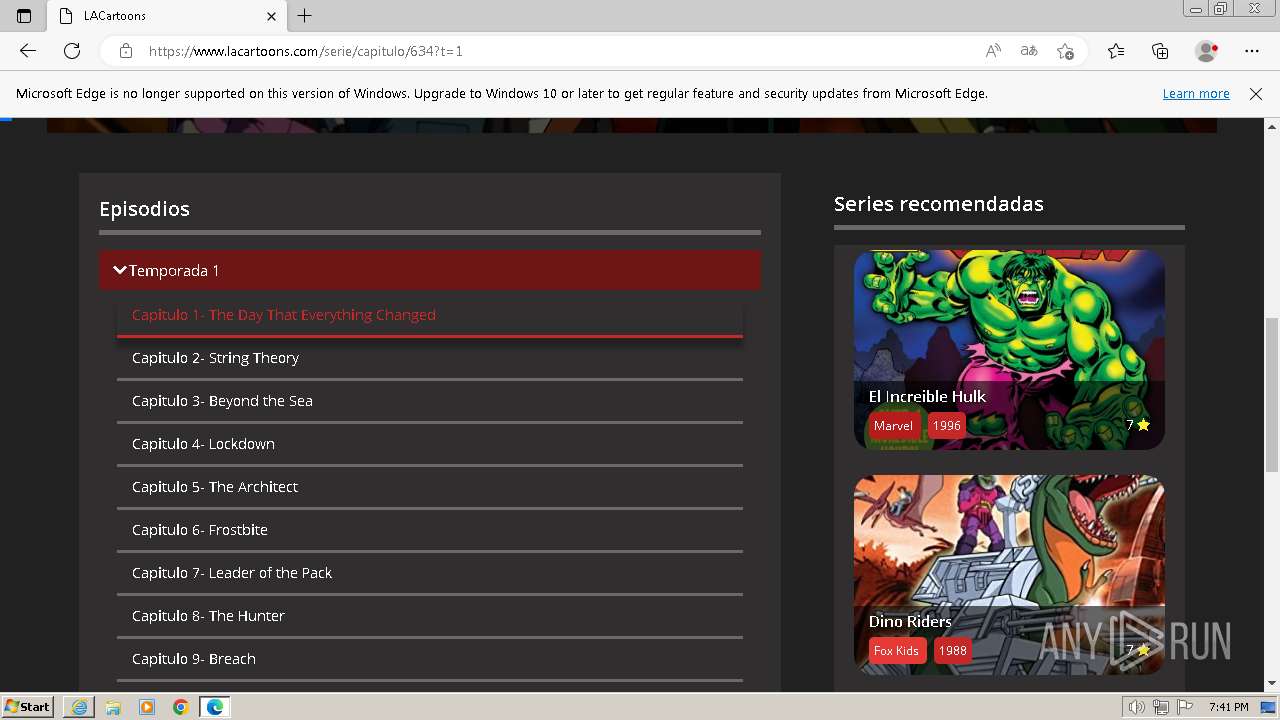The width and height of the screenshot is (1280, 720).
Task: Click the 1988 year tag
Action: (x=953, y=650)
